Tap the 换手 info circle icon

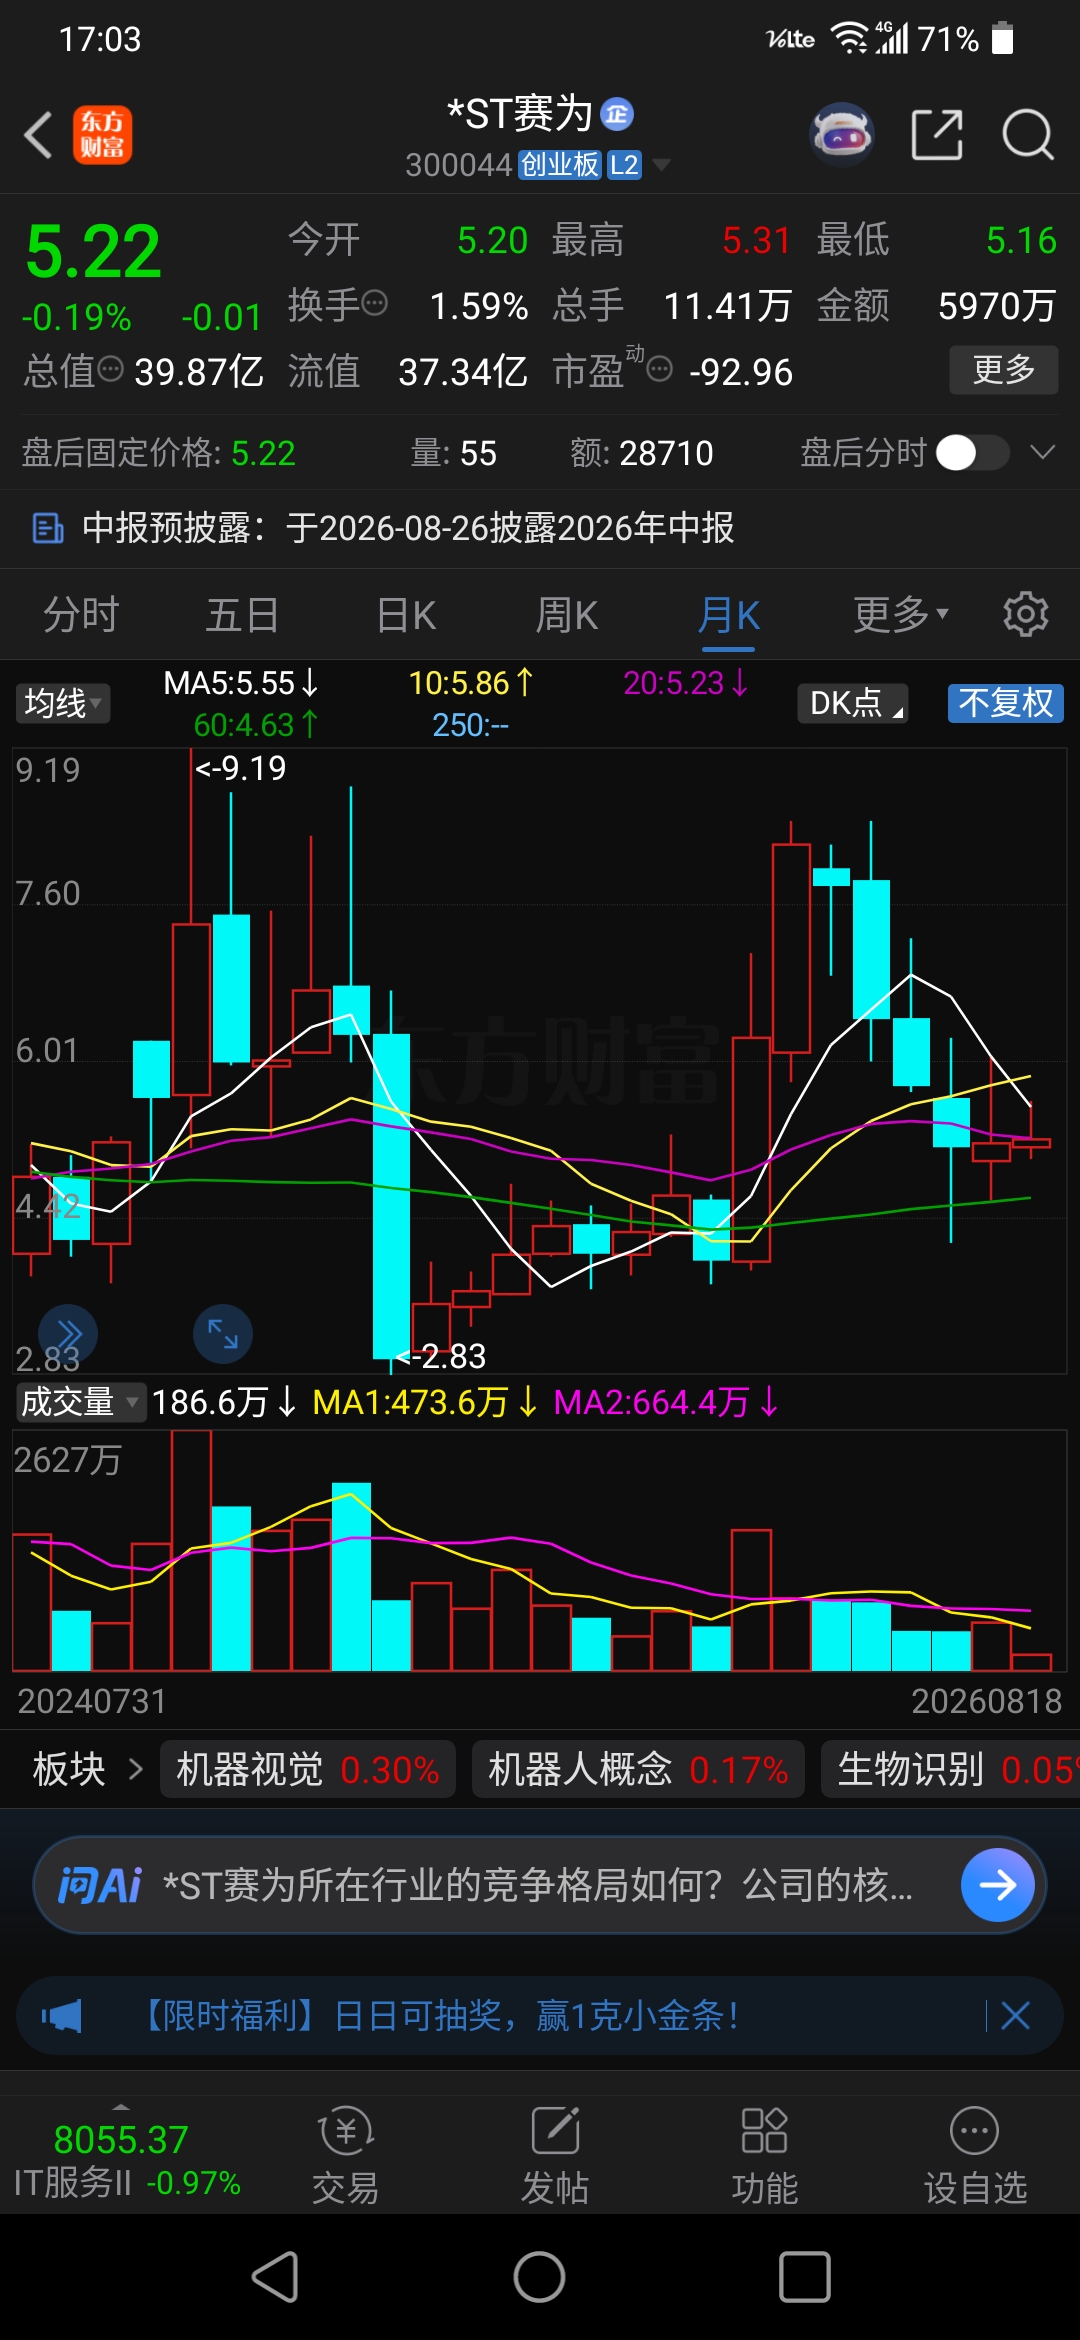tap(374, 302)
